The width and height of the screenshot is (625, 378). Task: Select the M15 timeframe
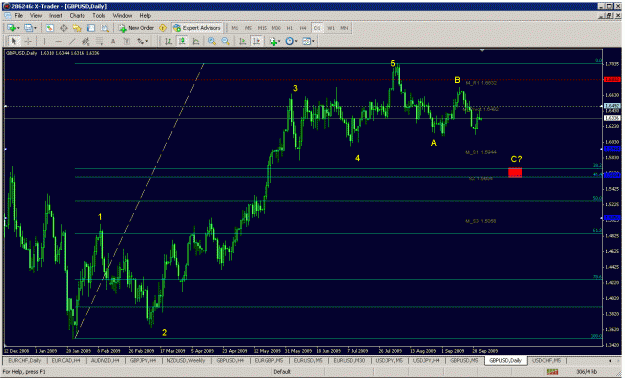(x=262, y=28)
